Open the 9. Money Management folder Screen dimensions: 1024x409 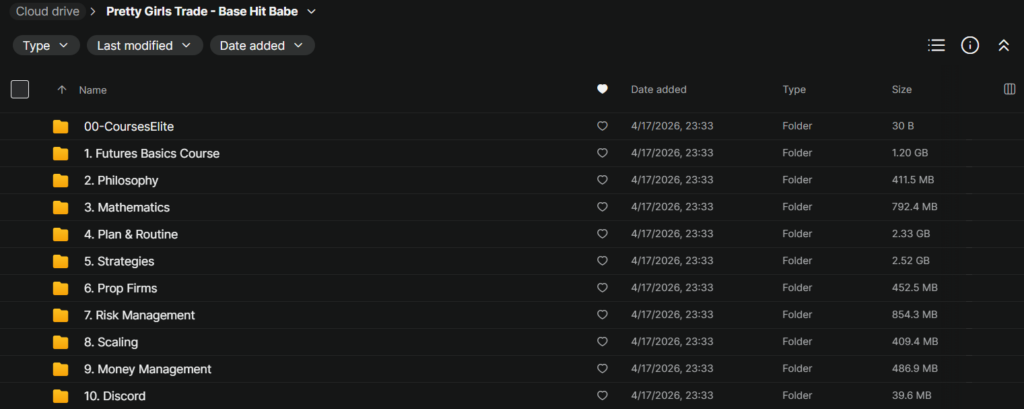click(147, 369)
